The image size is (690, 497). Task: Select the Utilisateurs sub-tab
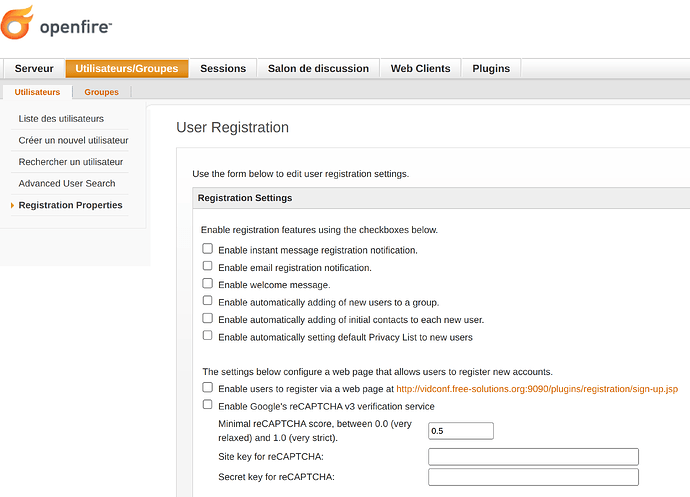[37, 92]
